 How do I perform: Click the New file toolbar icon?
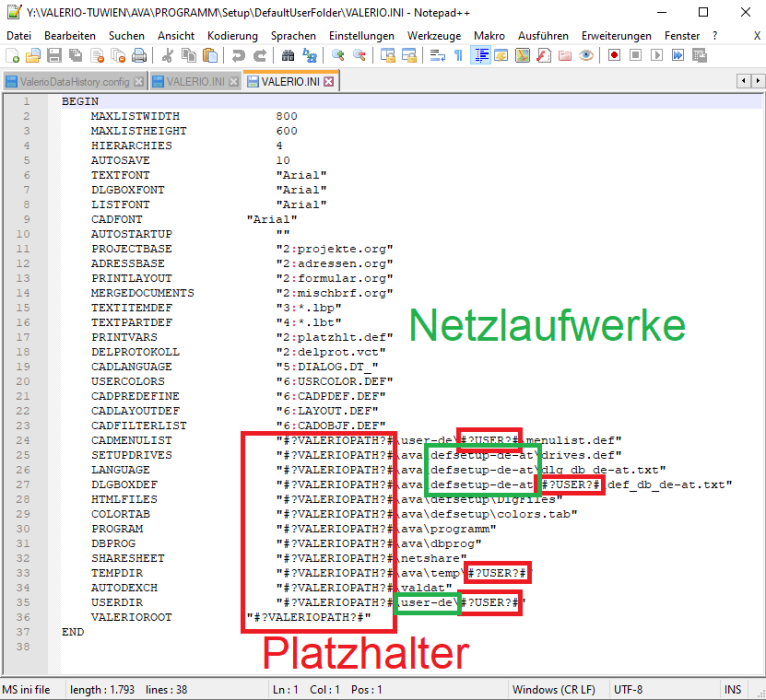[12, 56]
